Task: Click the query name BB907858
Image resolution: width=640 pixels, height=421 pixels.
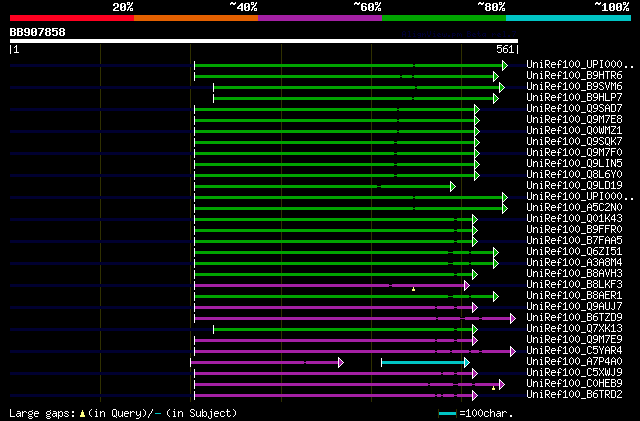Action: pos(38,32)
